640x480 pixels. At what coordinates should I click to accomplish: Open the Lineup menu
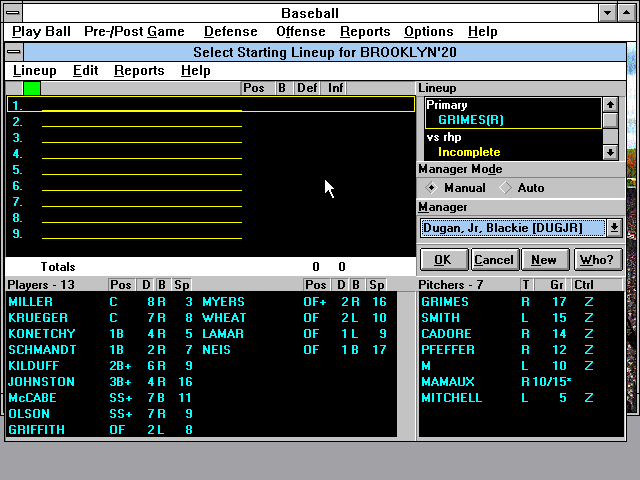click(x=34, y=71)
